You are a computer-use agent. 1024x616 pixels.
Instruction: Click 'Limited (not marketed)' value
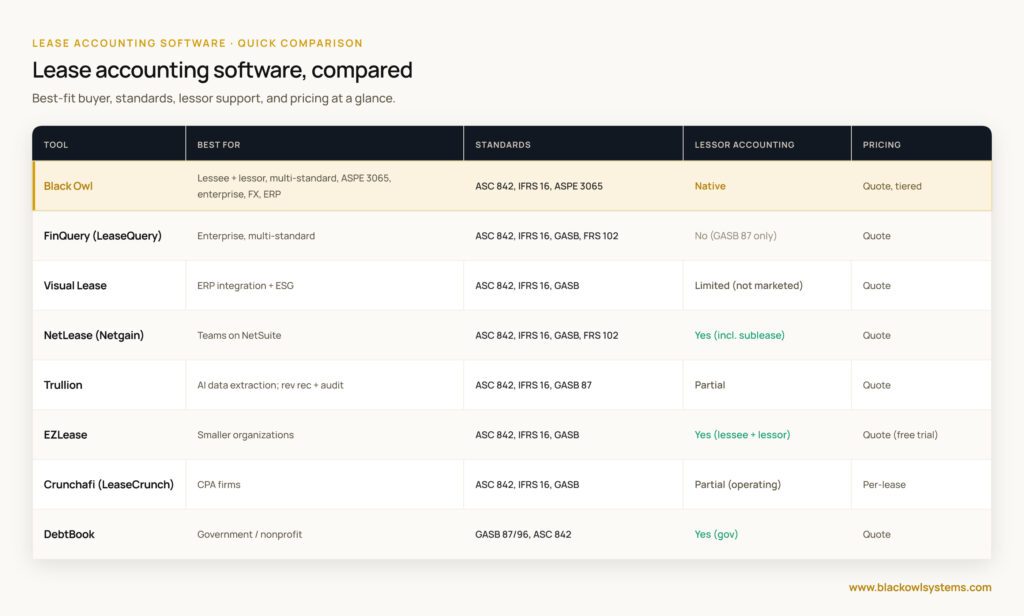point(748,285)
